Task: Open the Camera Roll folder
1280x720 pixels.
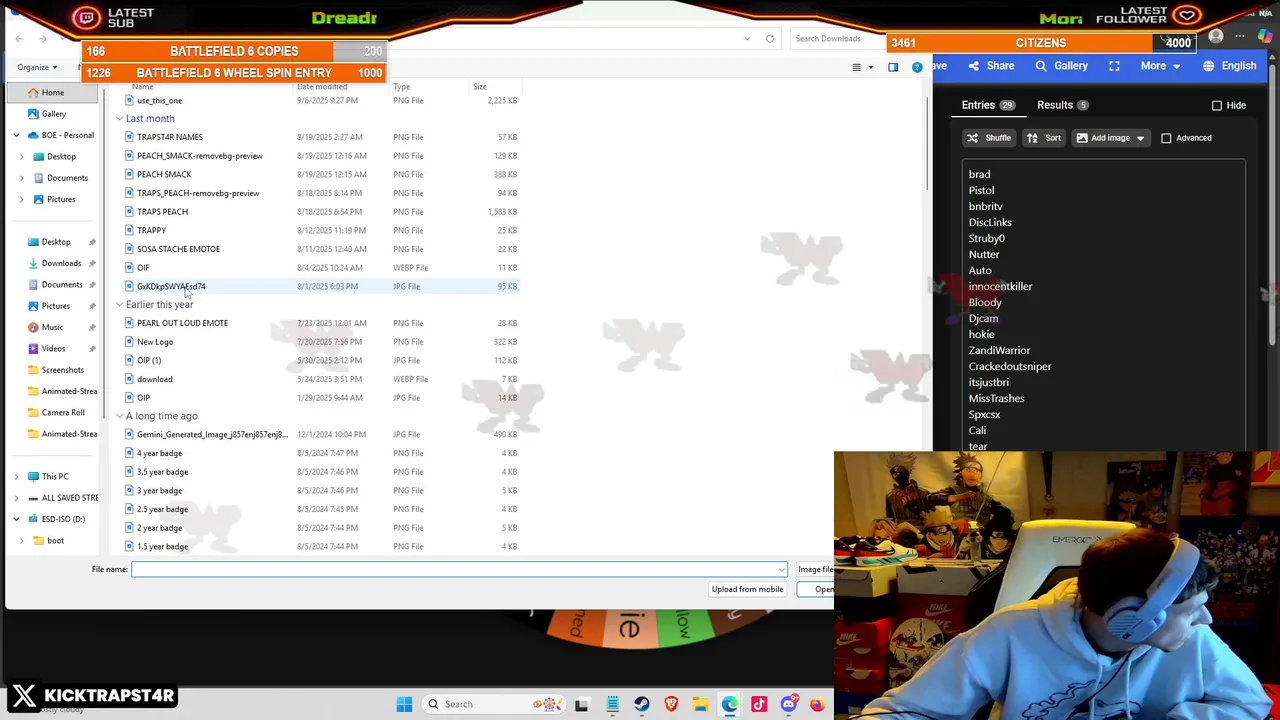Action: [63, 412]
